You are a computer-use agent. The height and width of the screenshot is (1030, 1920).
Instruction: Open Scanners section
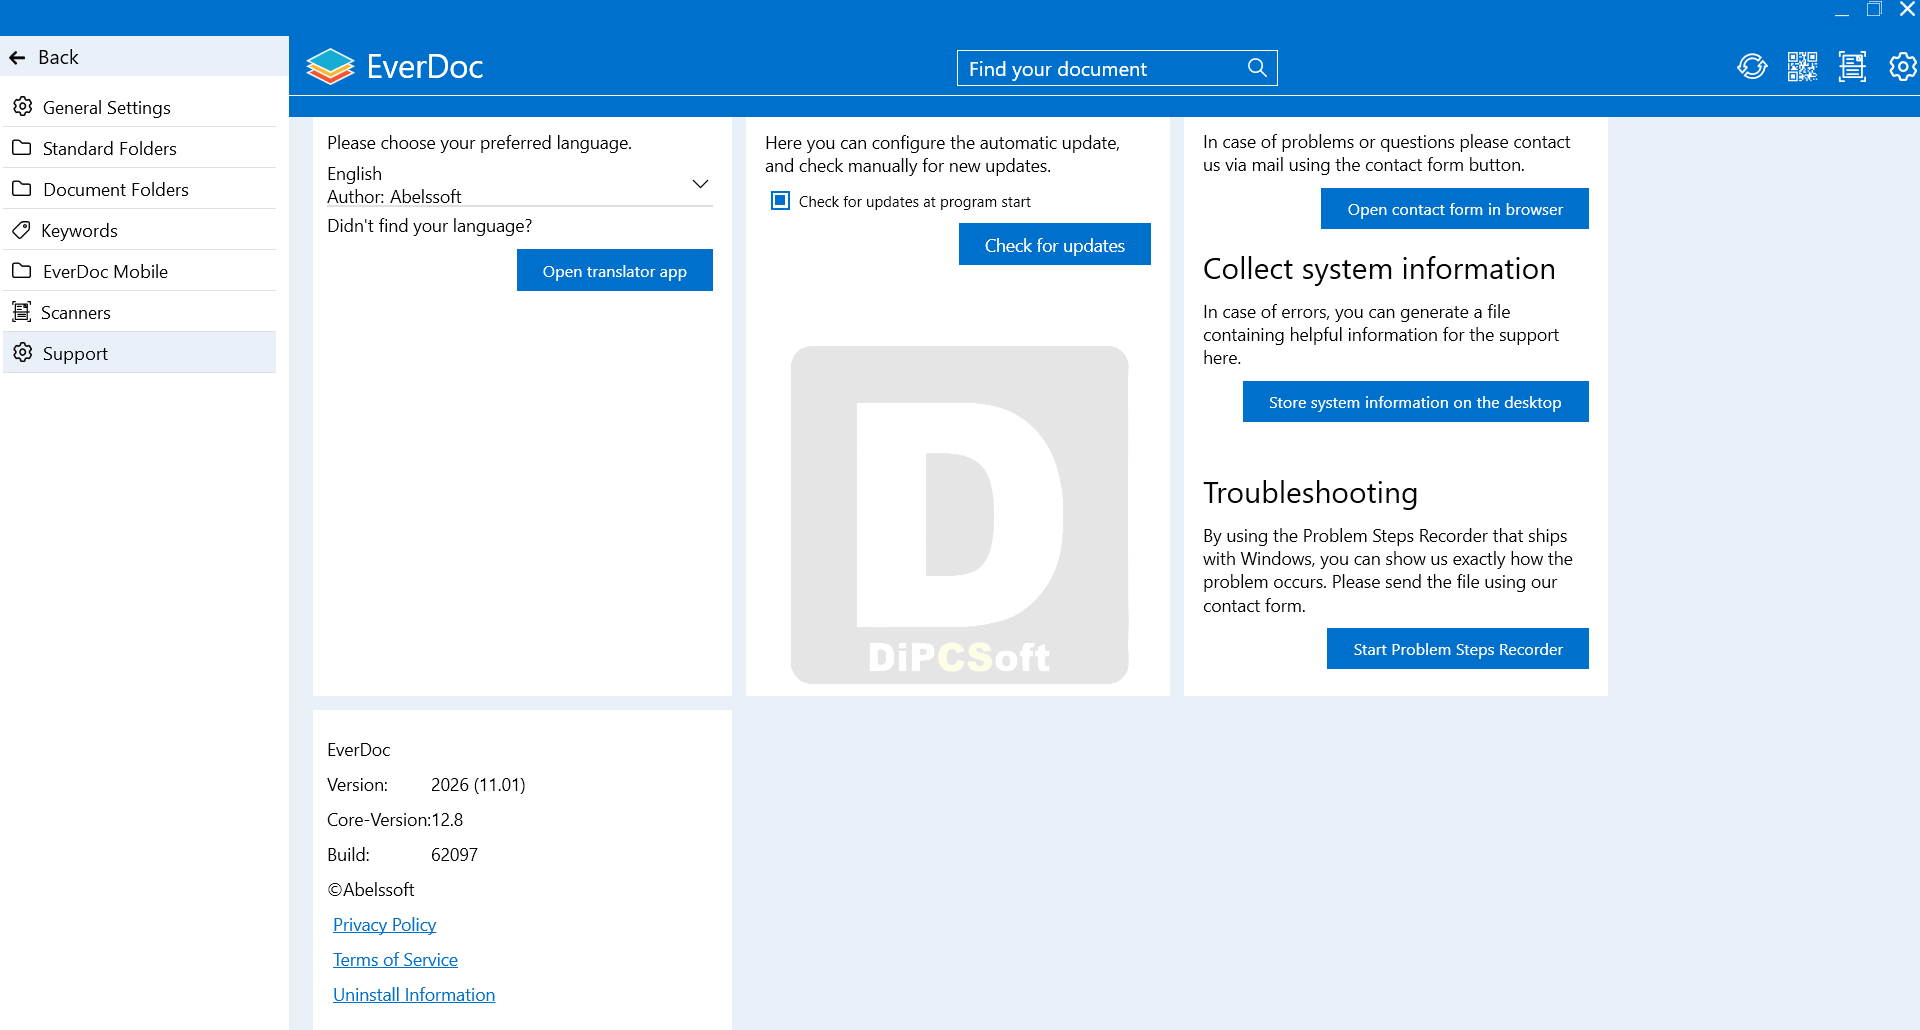(x=140, y=312)
